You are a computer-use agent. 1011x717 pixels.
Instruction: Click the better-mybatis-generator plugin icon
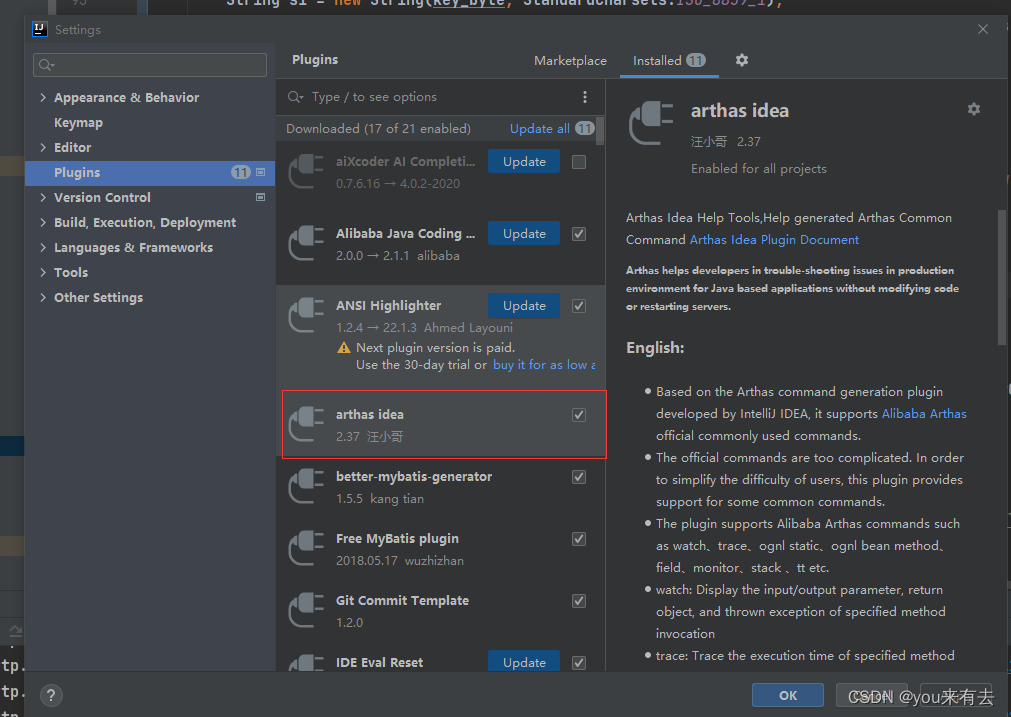click(306, 486)
